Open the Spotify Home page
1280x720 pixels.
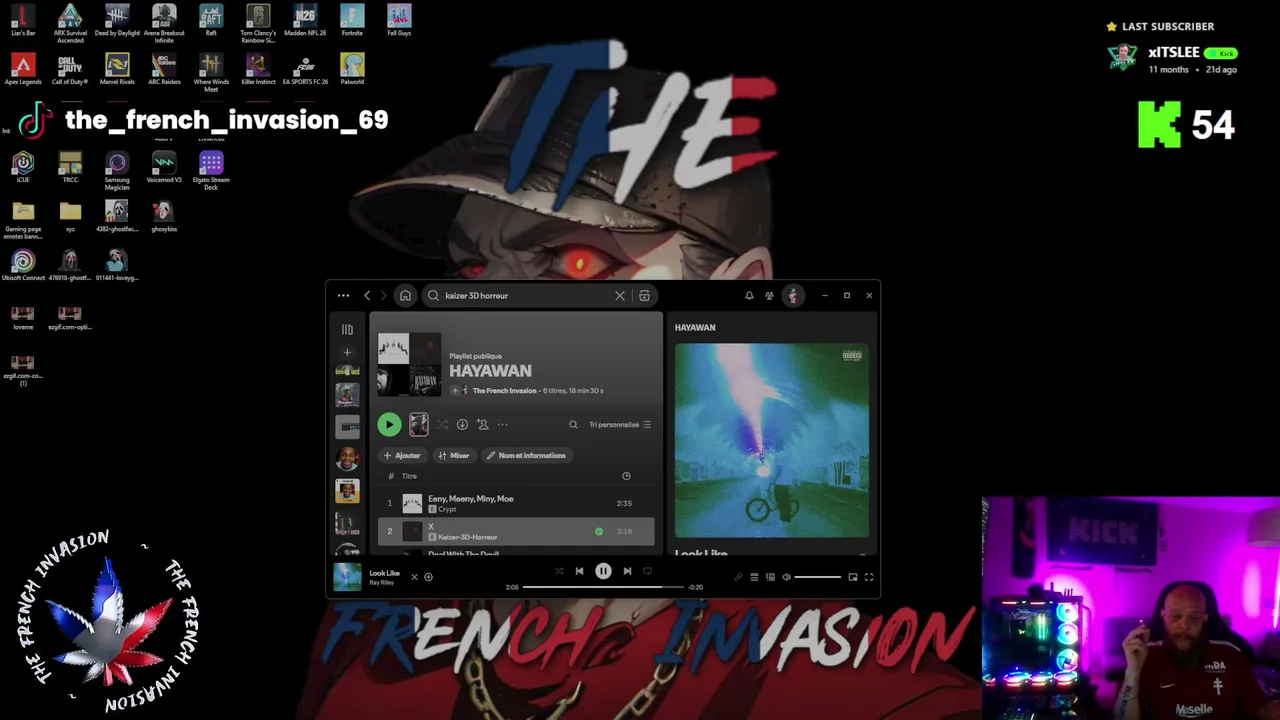pyautogui.click(x=405, y=296)
